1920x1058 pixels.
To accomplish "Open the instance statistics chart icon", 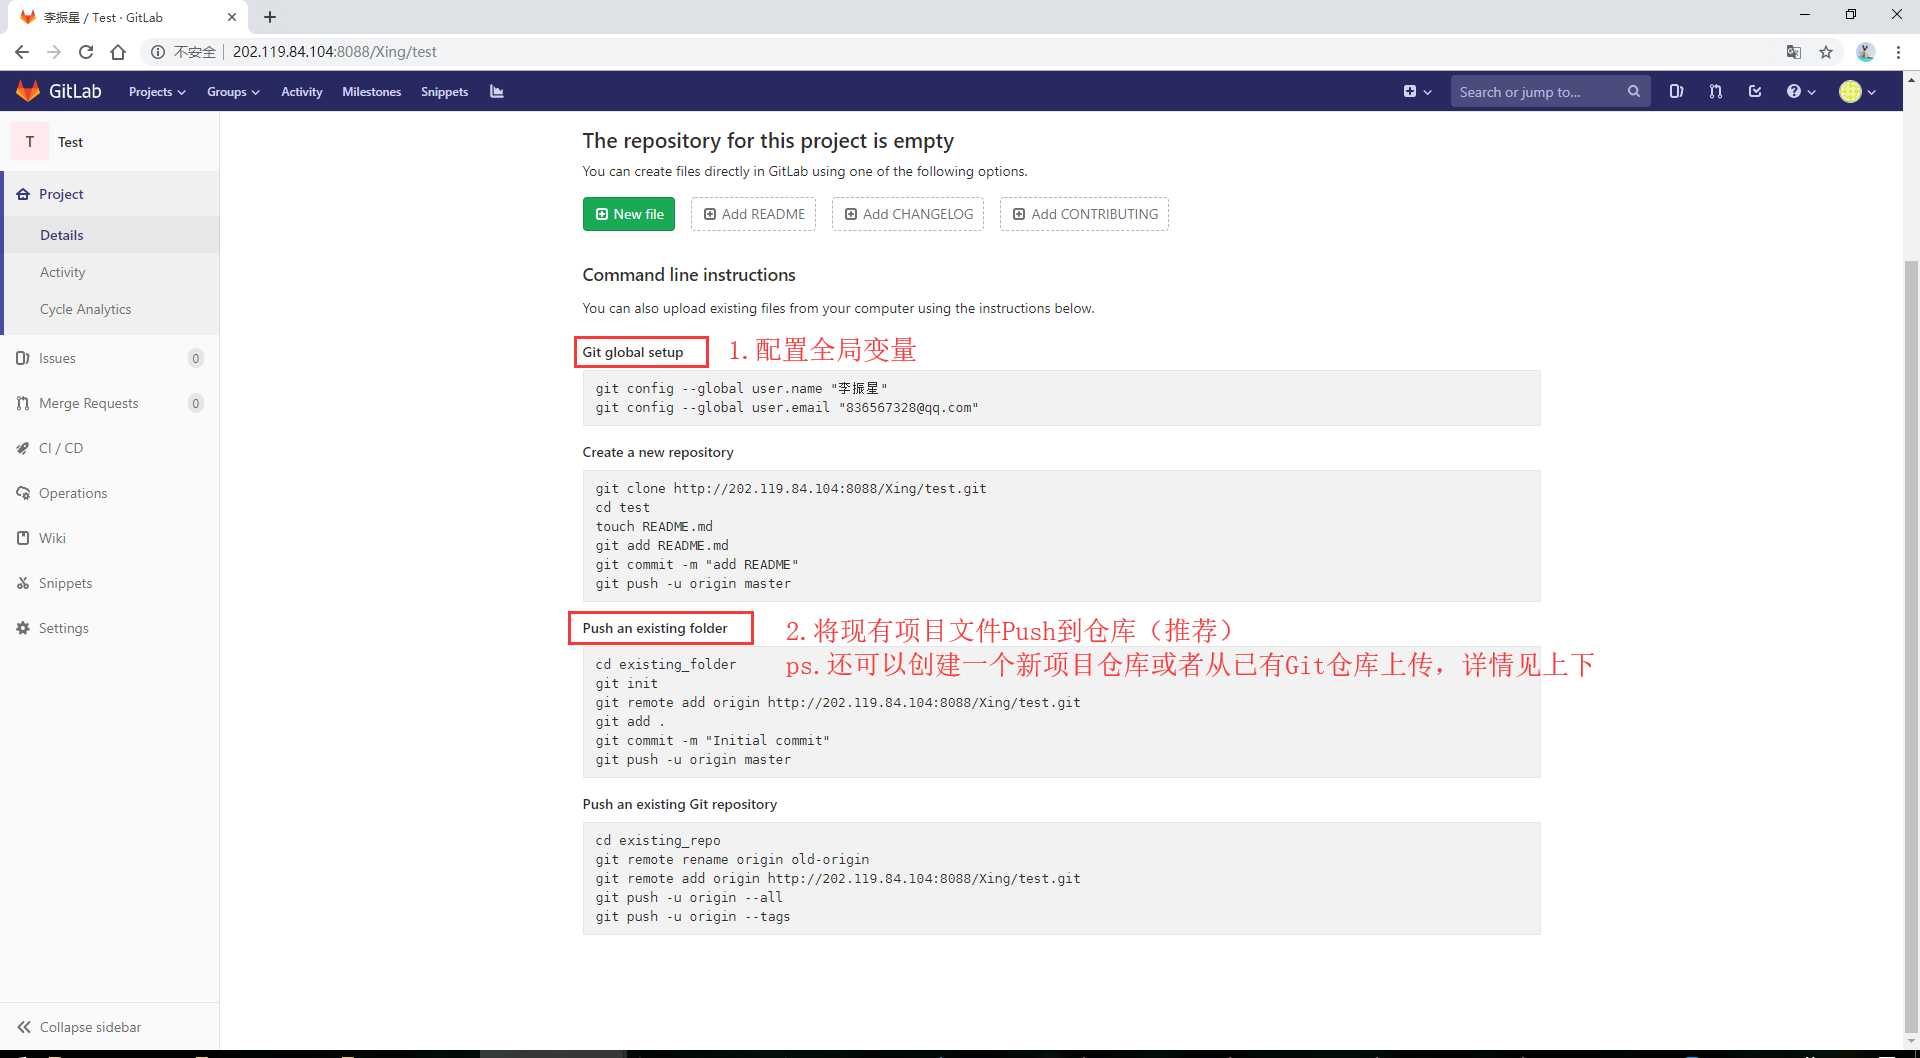I will (x=497, y=91).
